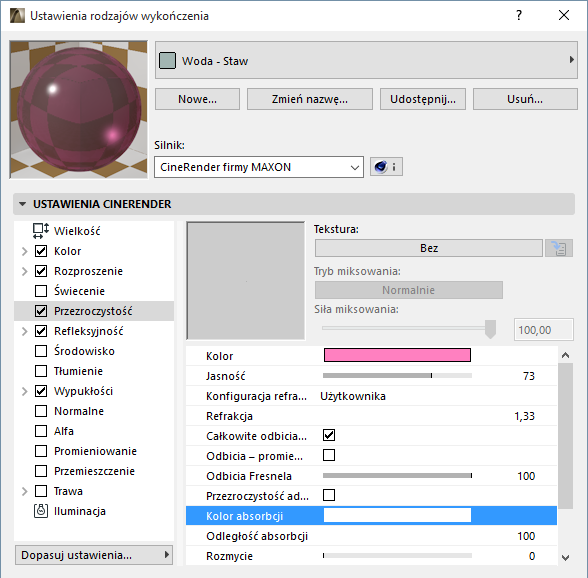Expand the Wypukłości tree item
Image resolution: width=588 pixels, height=578 pixels.
(24, 391)
